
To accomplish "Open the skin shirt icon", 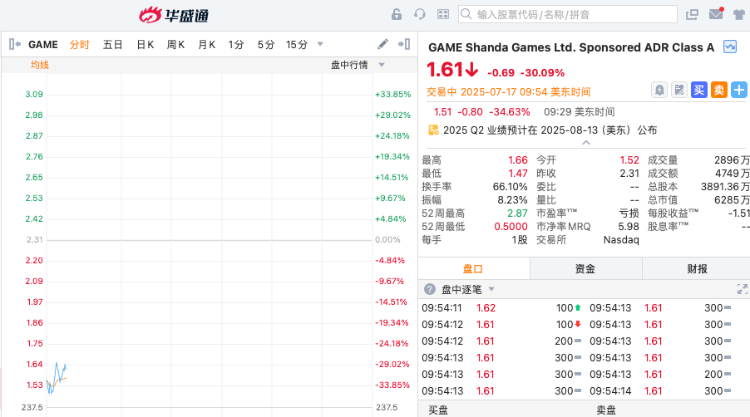I will coord(739,14).
